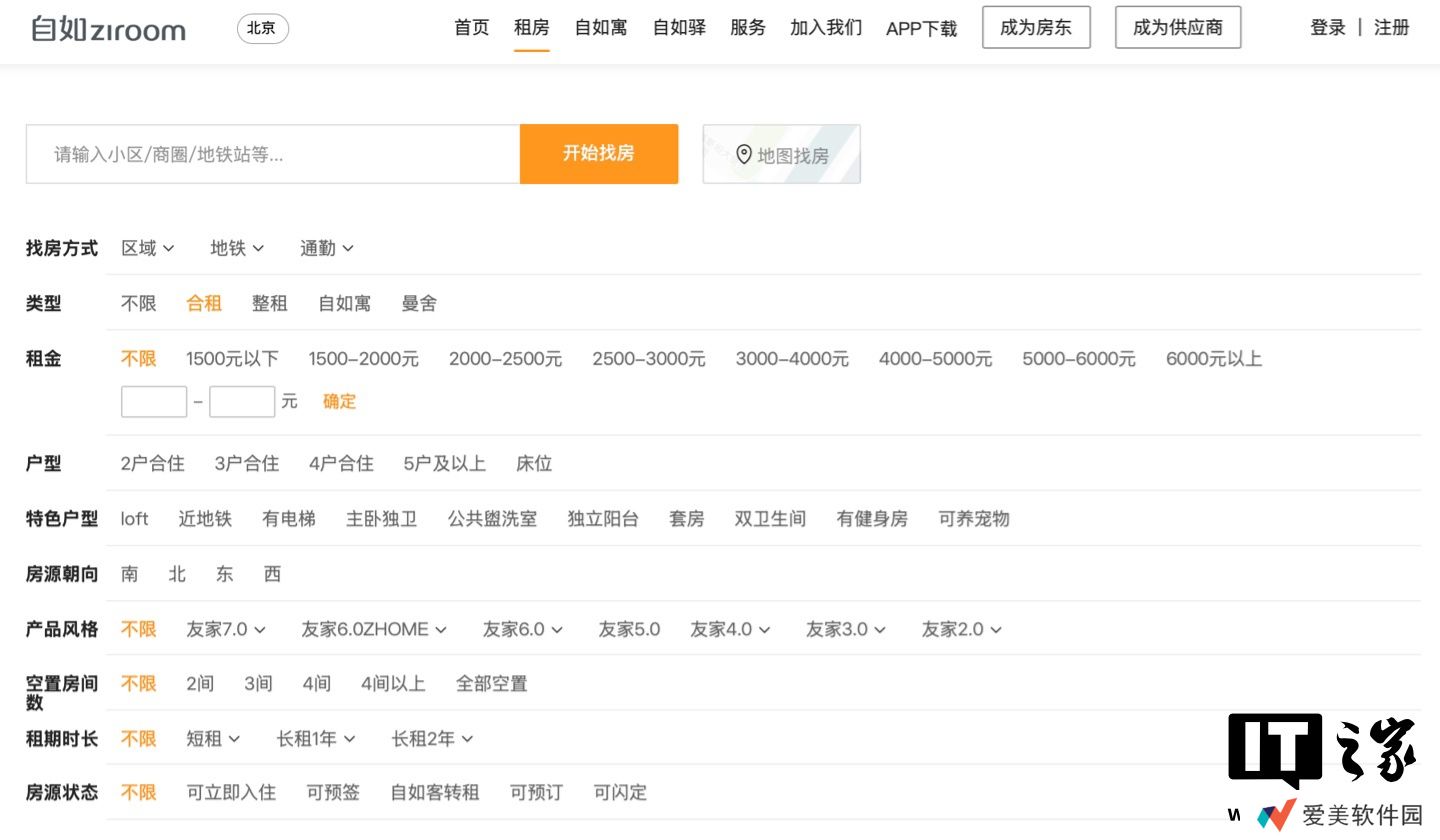Select the 整租 rental type
1440x840 pixels.
click(269, 303)
